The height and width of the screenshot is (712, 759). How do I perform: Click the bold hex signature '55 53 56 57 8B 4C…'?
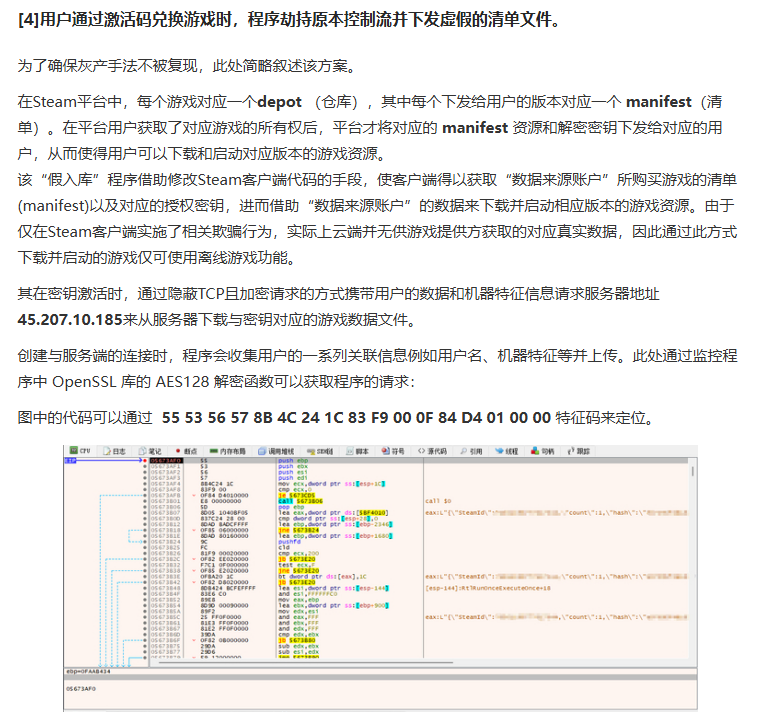point(356,417)
